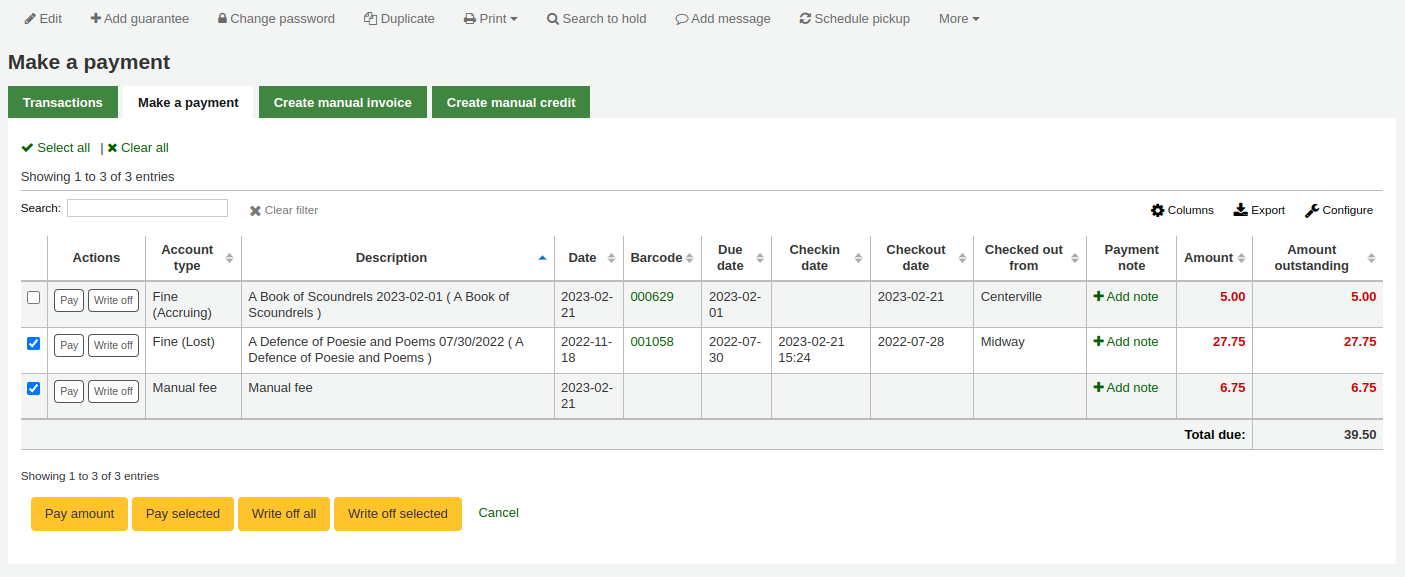Select the Change password lock icon

[221, 18]
